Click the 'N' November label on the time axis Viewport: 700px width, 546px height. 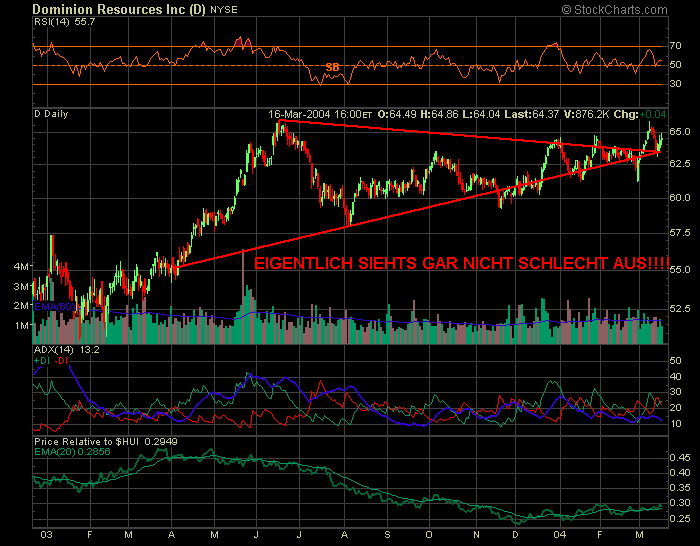(x=476, y=535)
